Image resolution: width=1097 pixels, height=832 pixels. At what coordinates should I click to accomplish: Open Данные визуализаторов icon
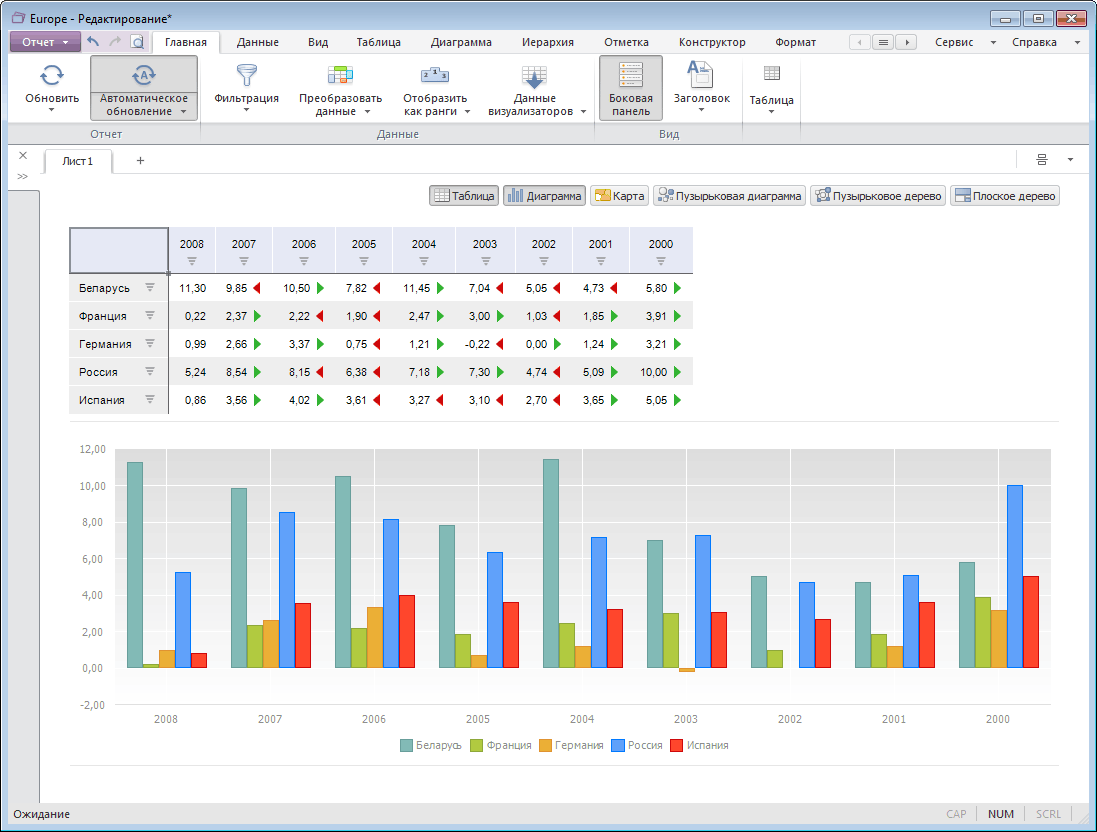click(534, 77)
